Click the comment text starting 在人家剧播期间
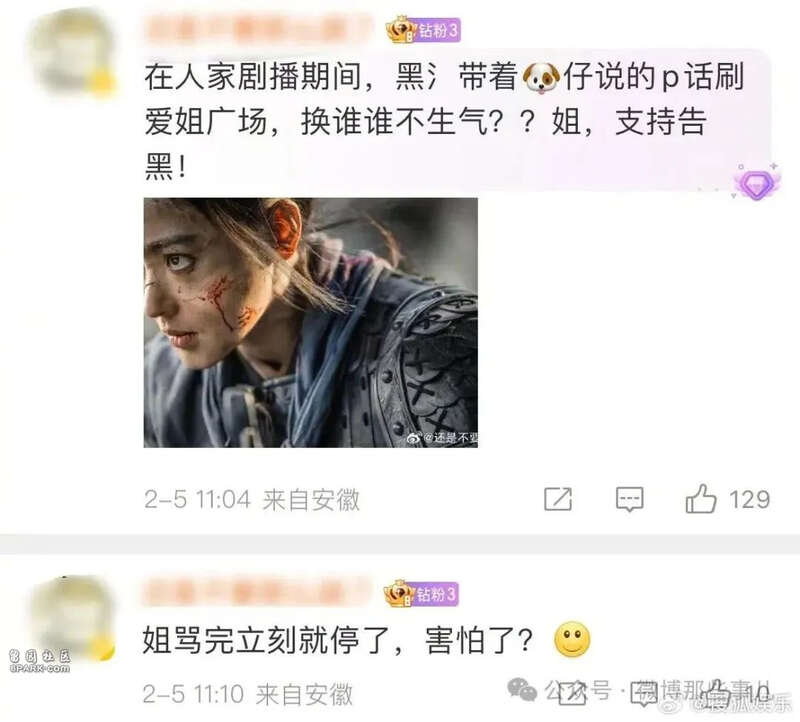The image size is (800, 722). (444, 122)
